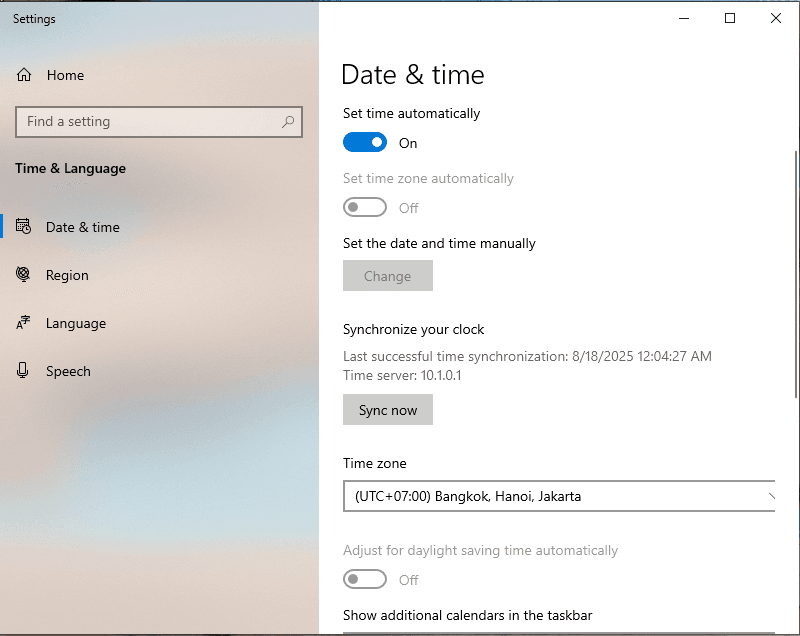Click the Time zone dropdown chevron arrow

771,496
